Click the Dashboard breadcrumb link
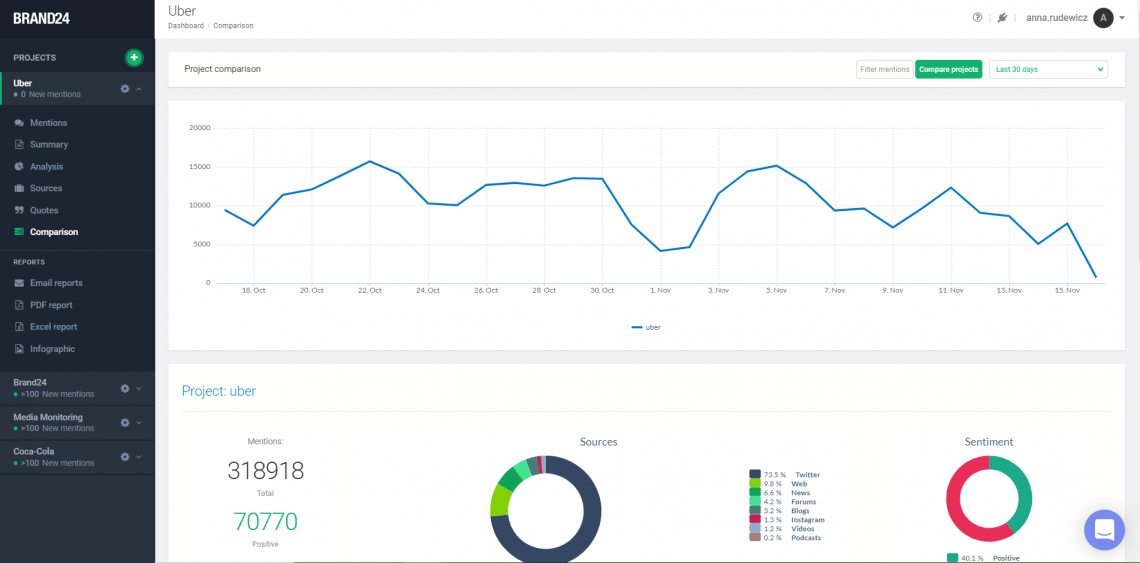The height and width of the screenshot is (563, 1140). click(x=185, y=26)
